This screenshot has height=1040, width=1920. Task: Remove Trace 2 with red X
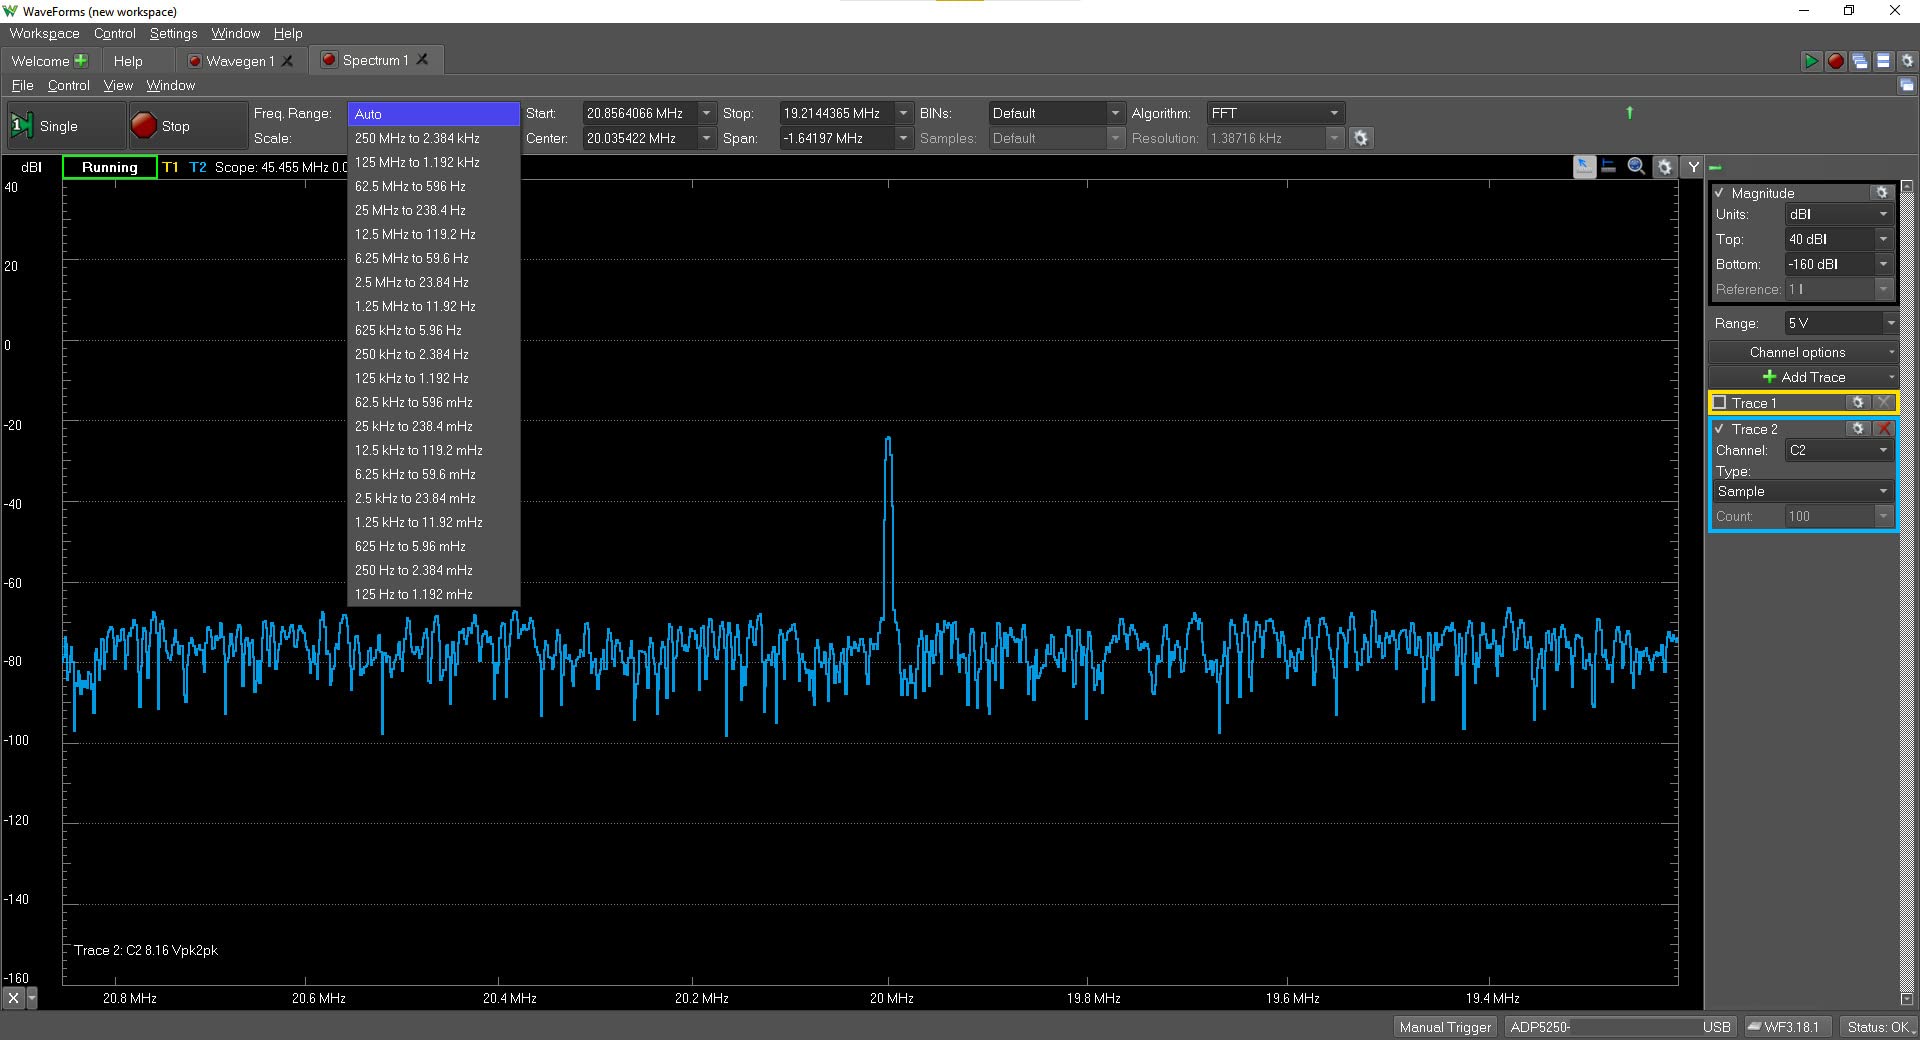[1884, 428]
